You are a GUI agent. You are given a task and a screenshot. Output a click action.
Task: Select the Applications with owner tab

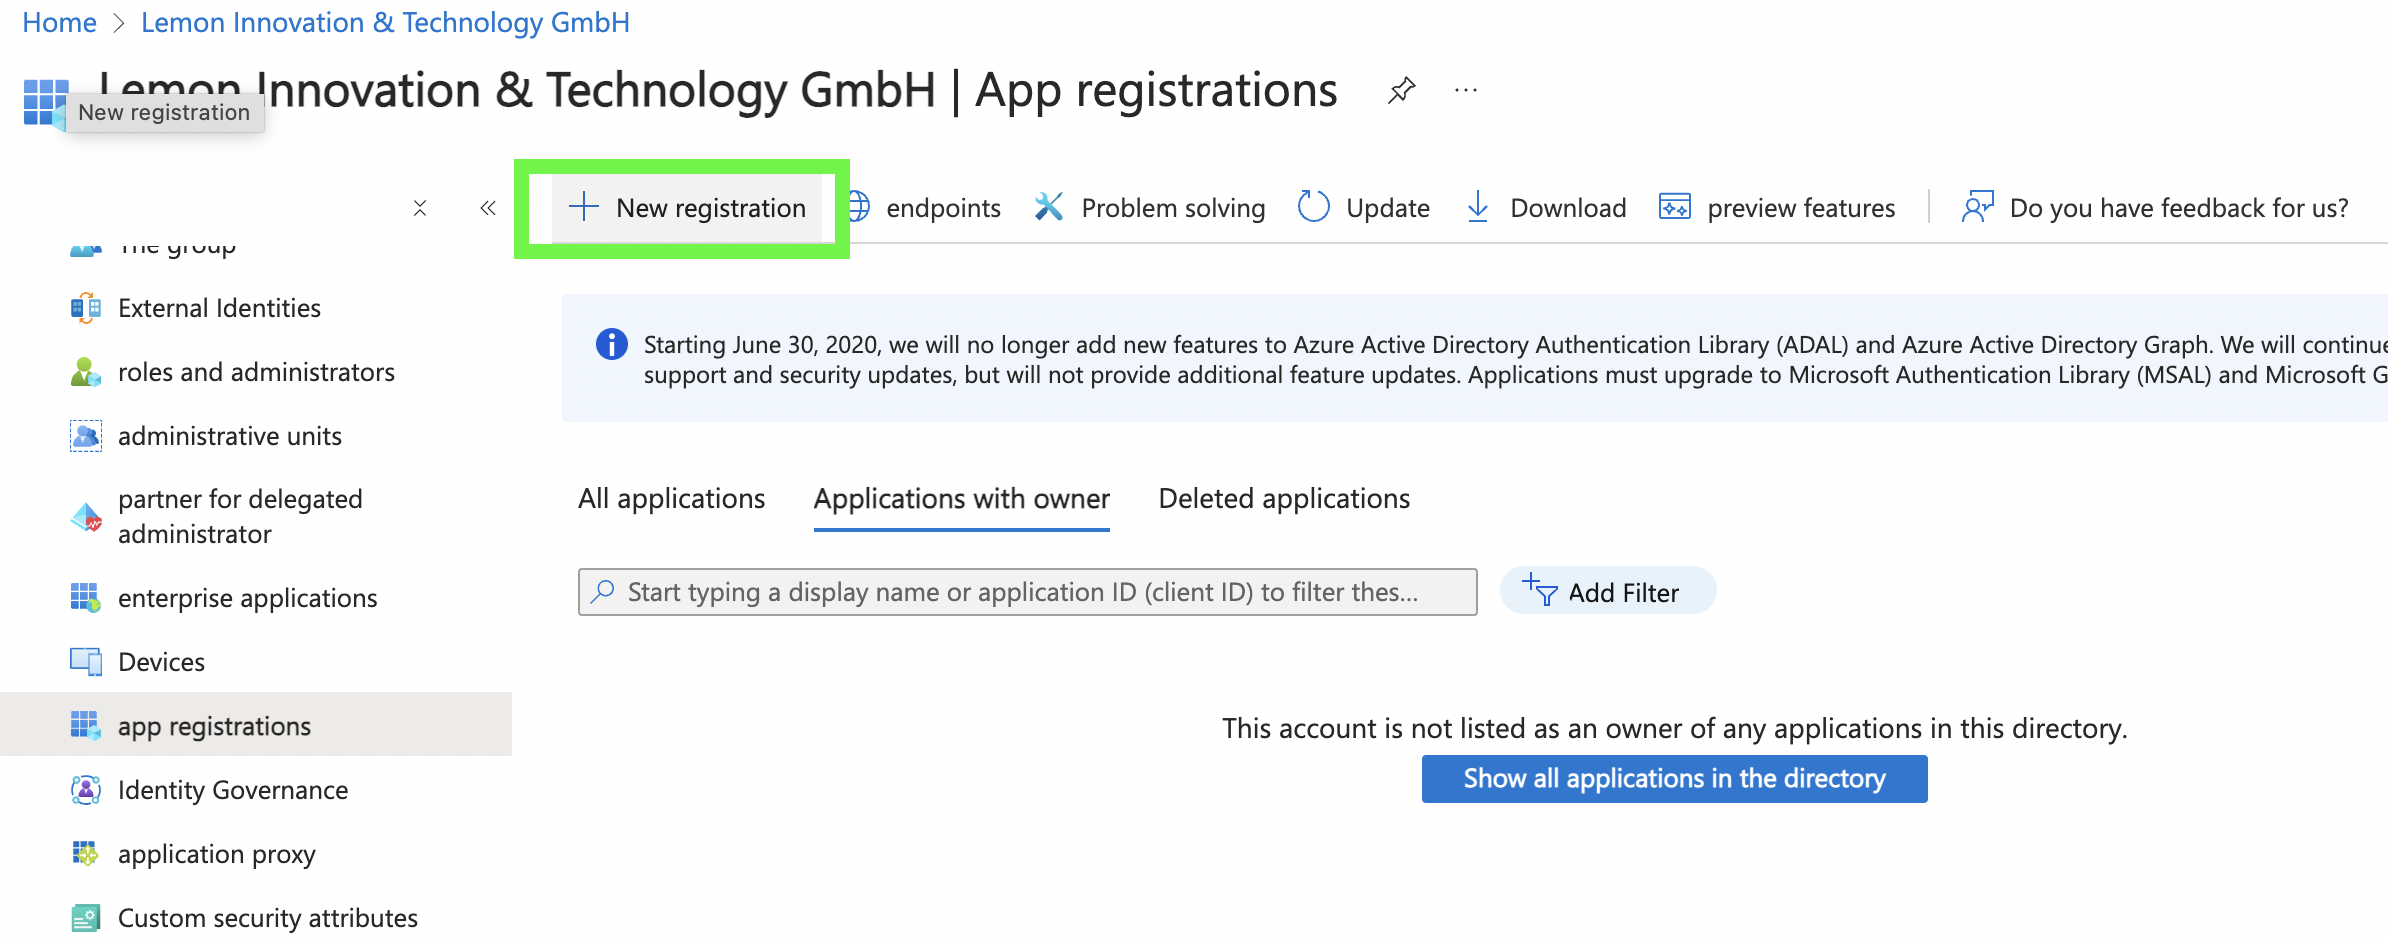(962, 498)
